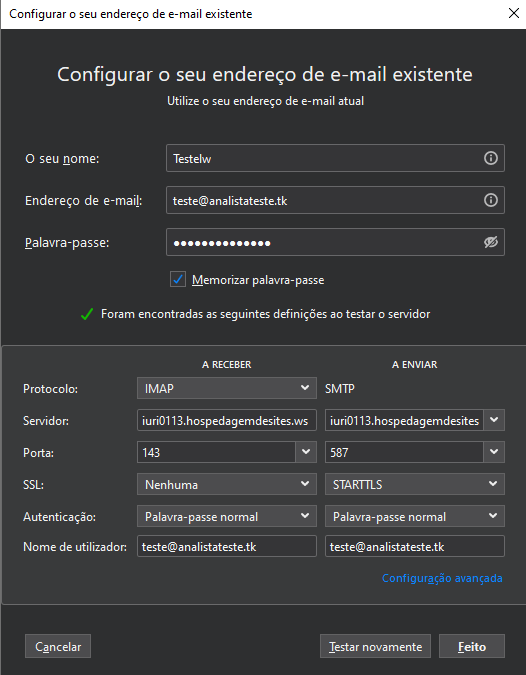
Task: Open the IMAP protocol dropdown
Action: click(x=227, y=388)
